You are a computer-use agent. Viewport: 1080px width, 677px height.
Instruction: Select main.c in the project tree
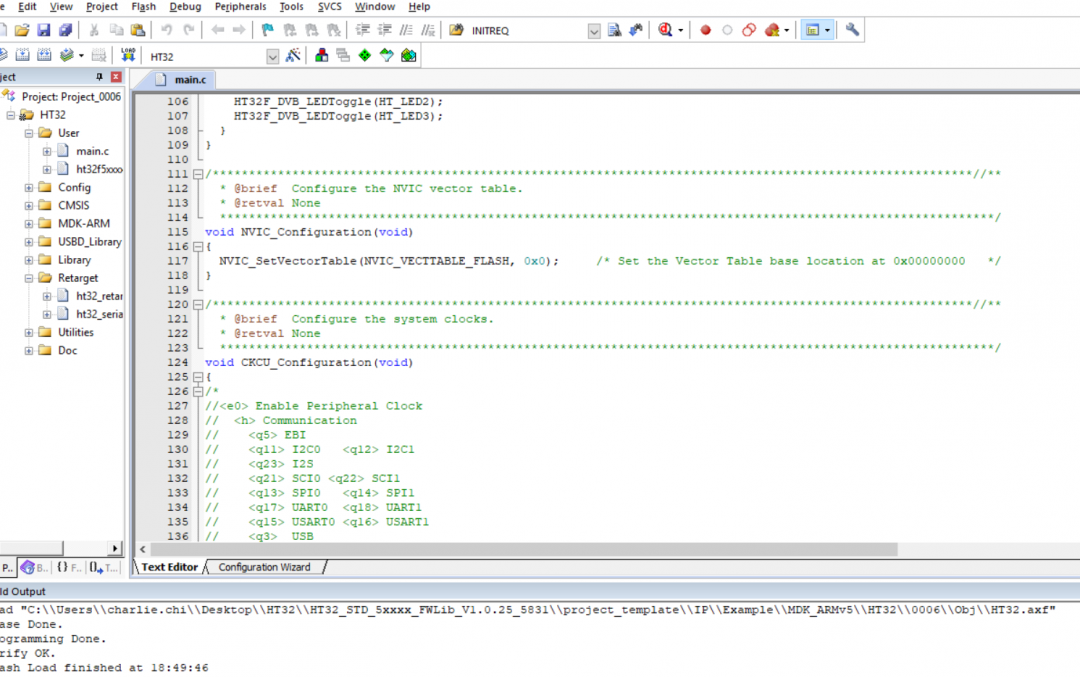[92, 152]
